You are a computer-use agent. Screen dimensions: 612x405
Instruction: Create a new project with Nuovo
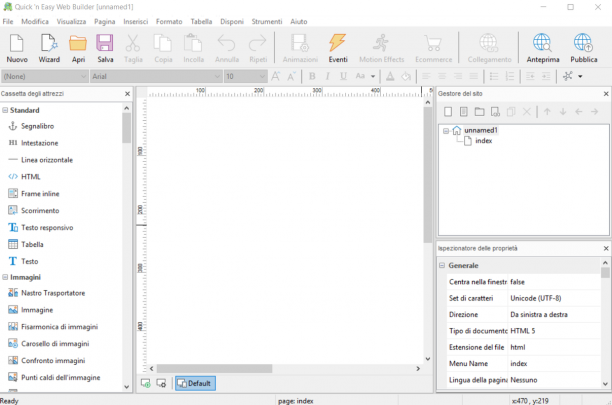(17, 48)
